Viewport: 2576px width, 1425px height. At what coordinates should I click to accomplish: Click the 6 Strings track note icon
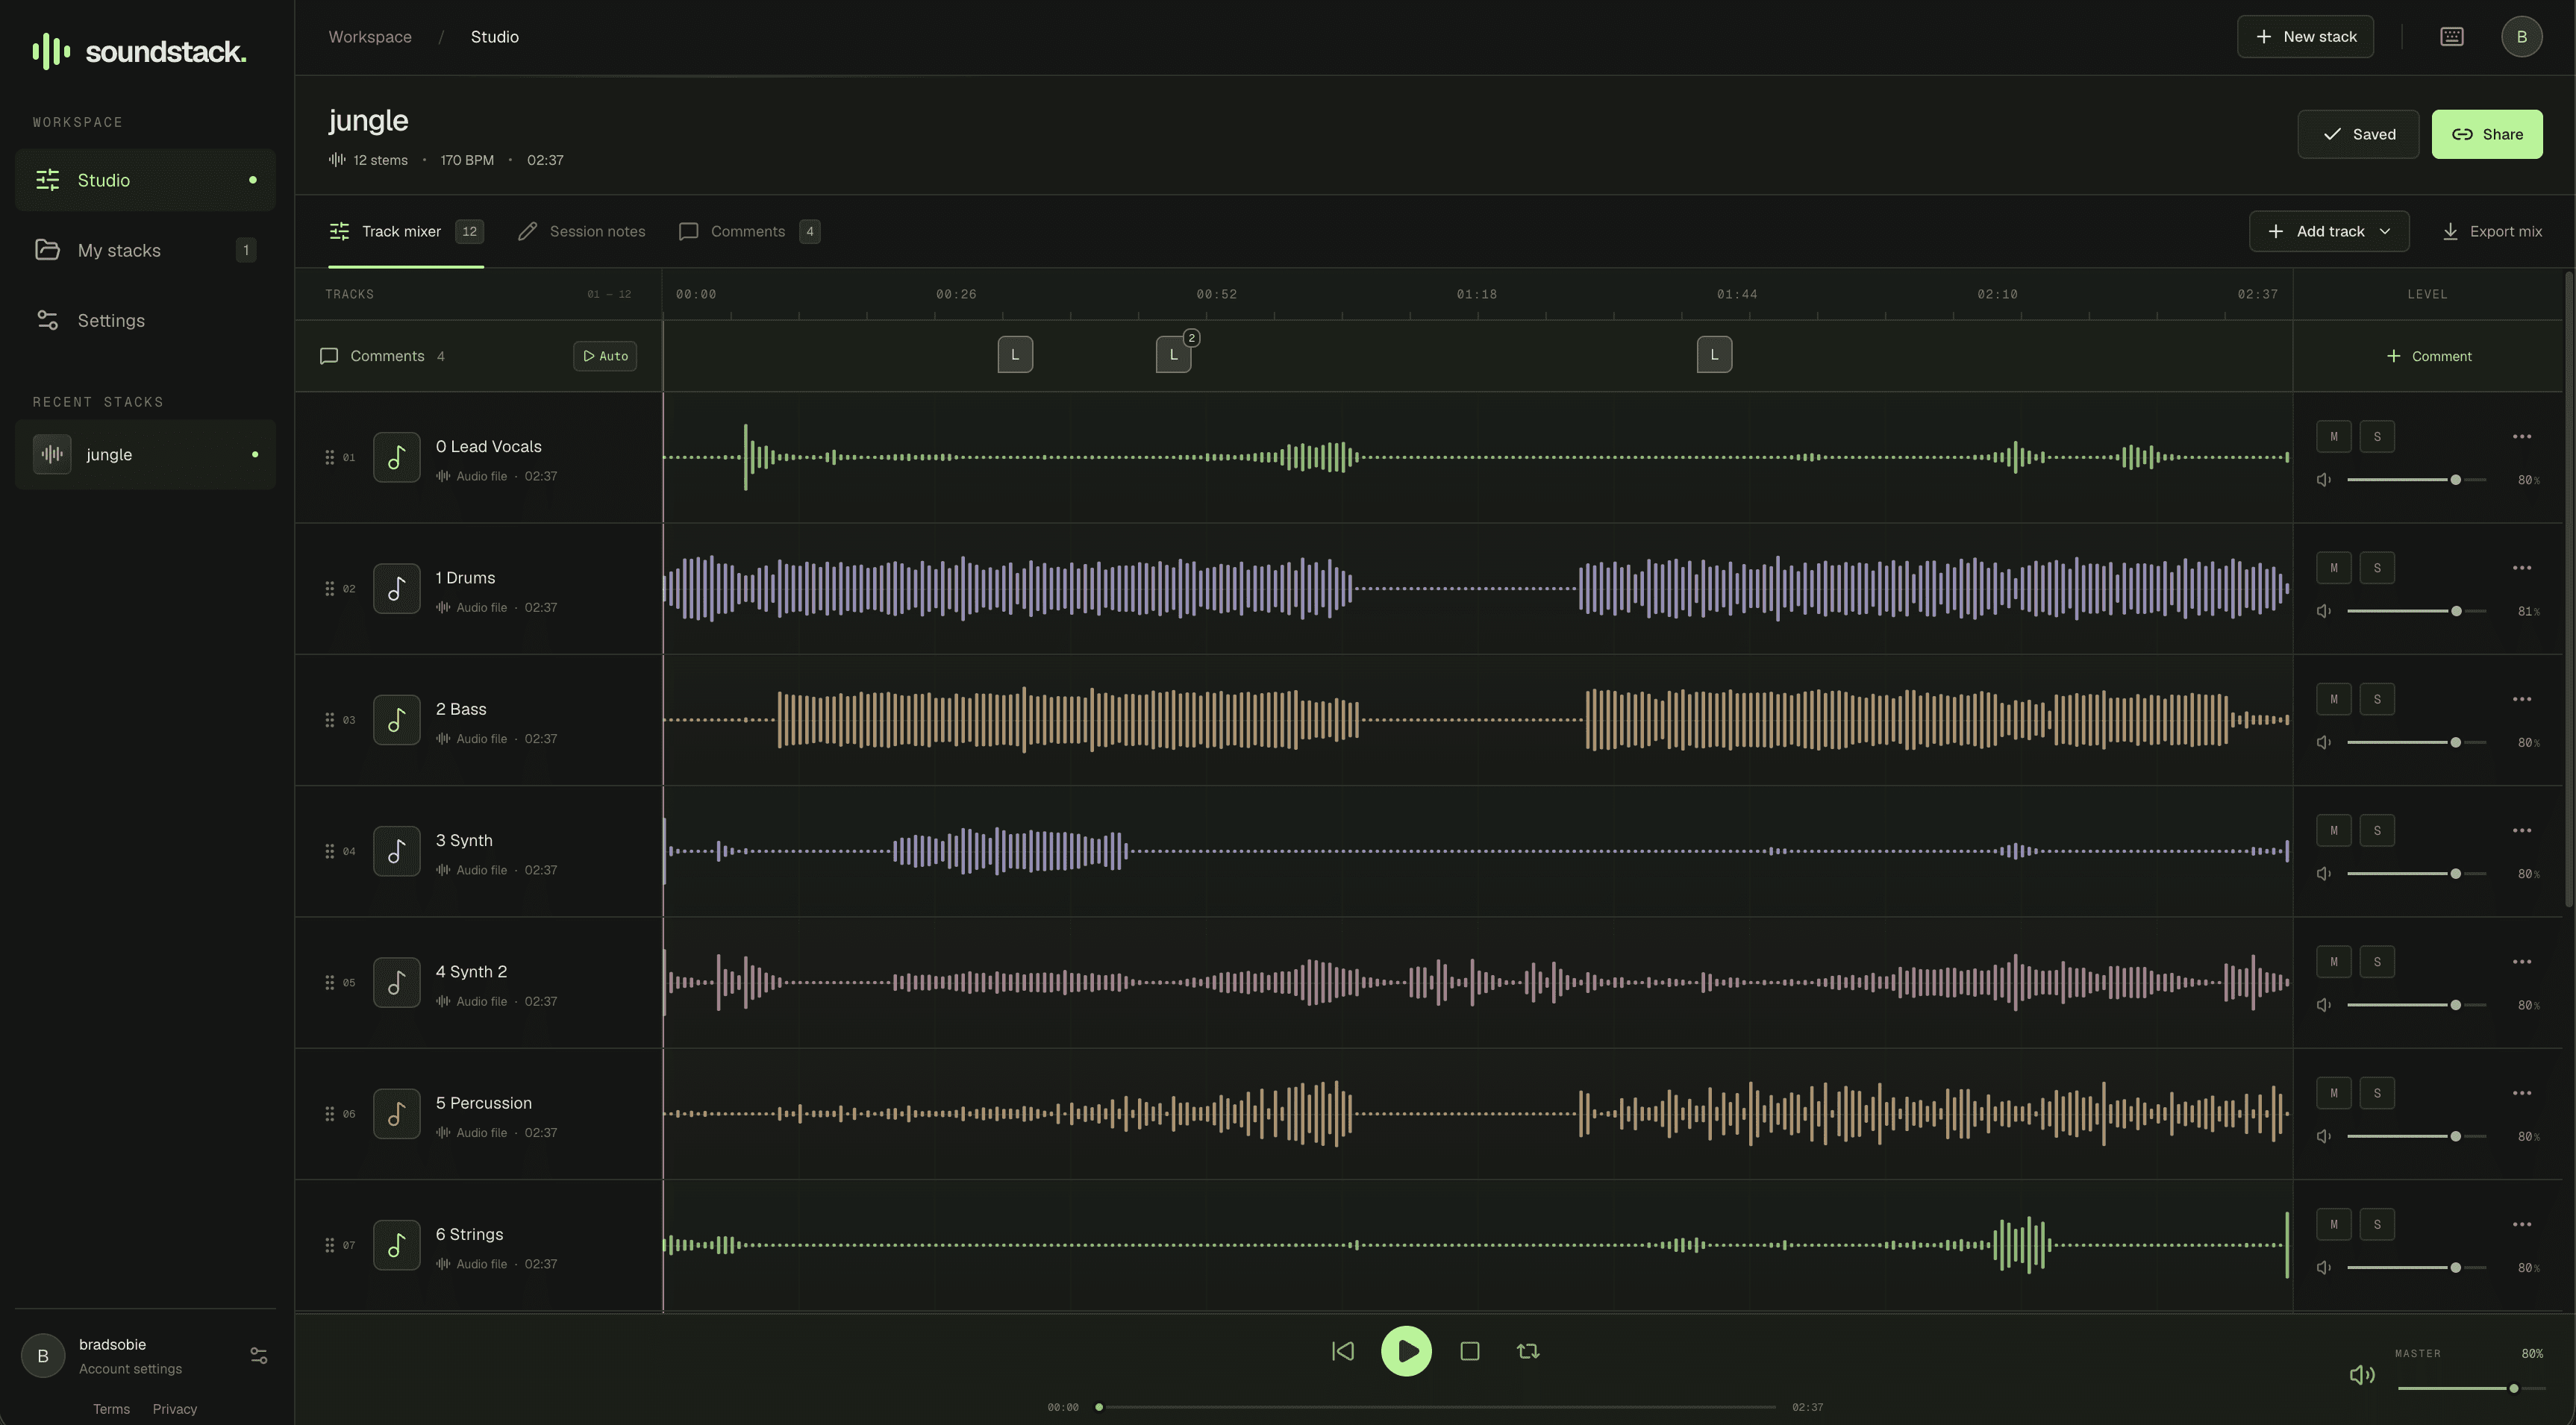pyautogui.click(x=397, y=1245)
